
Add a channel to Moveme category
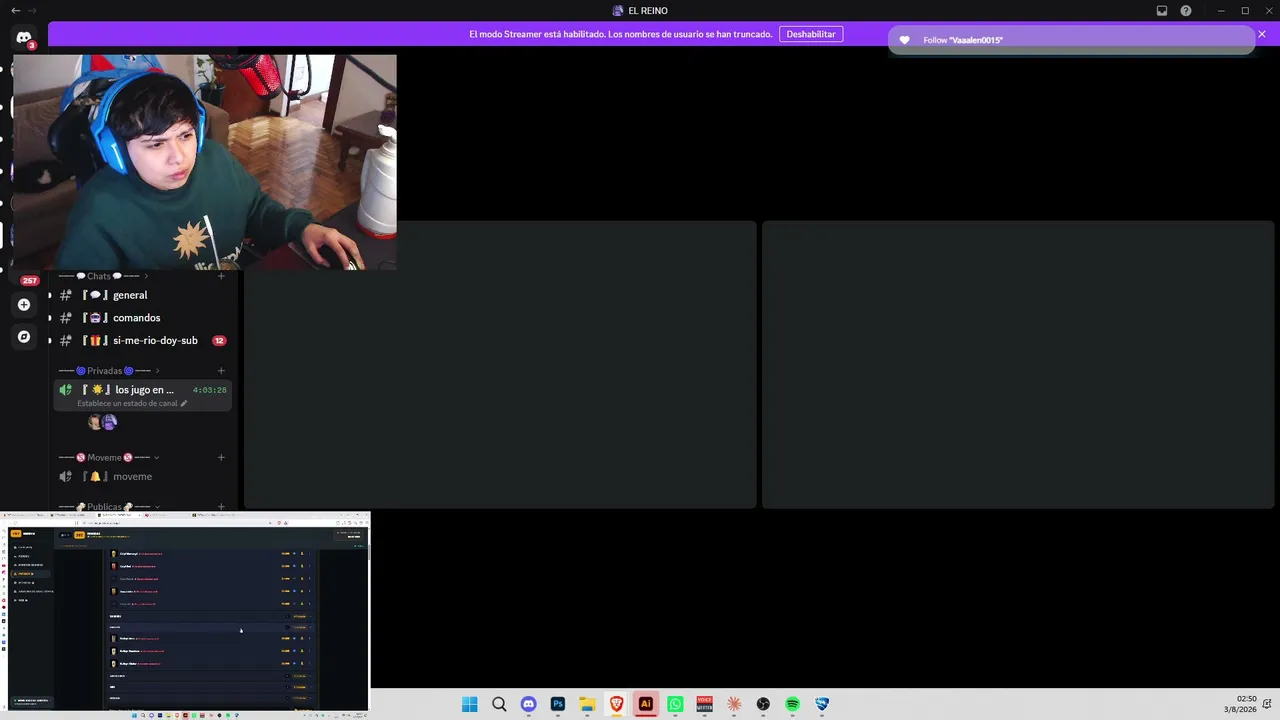click(x=221, y=458)
